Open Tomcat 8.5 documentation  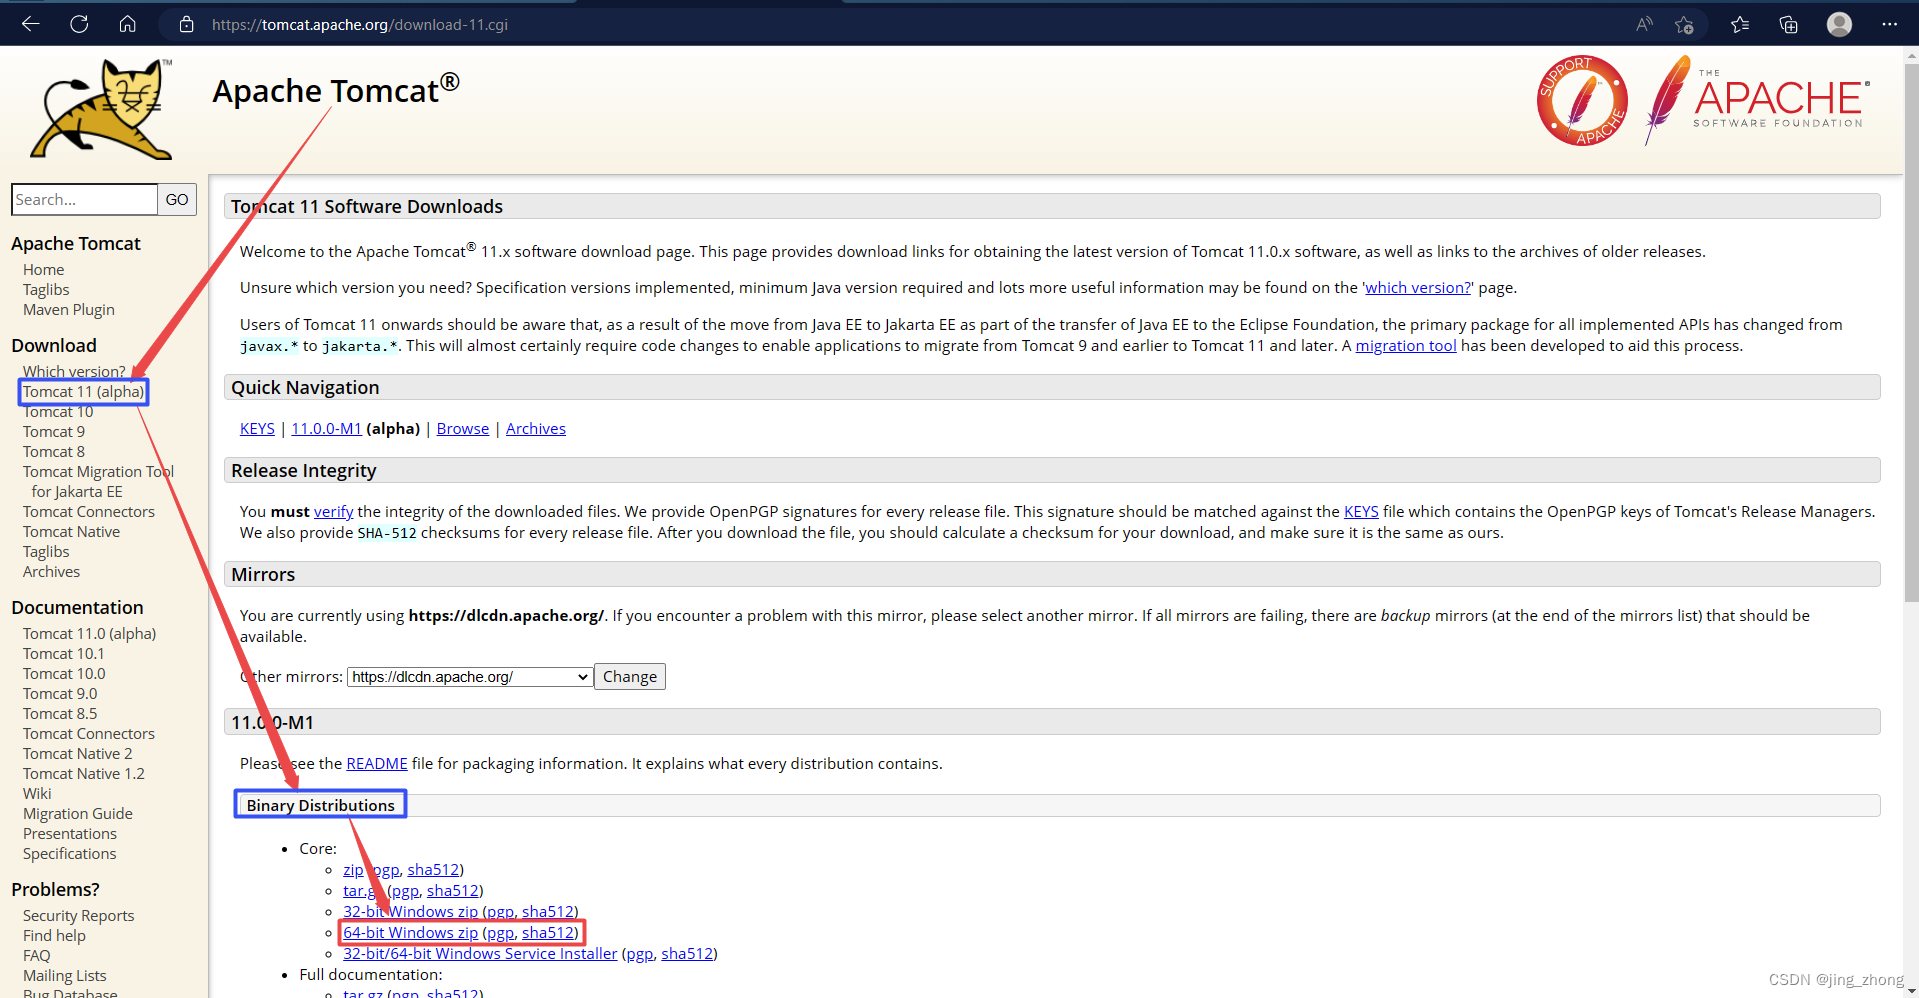click(x=60, y=714)
